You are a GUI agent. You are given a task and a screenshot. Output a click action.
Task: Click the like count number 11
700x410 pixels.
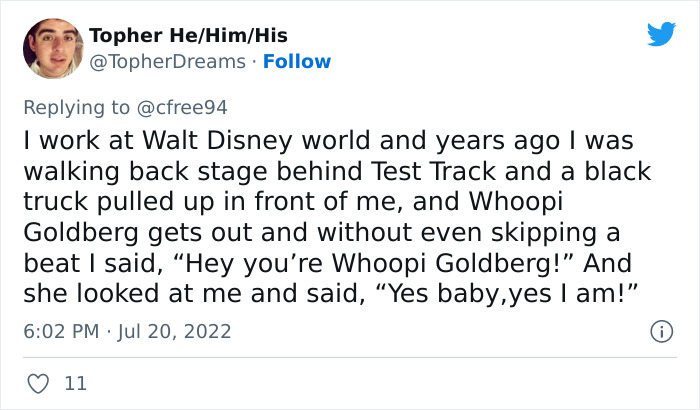pyautogui.click(x=75, y=383)
